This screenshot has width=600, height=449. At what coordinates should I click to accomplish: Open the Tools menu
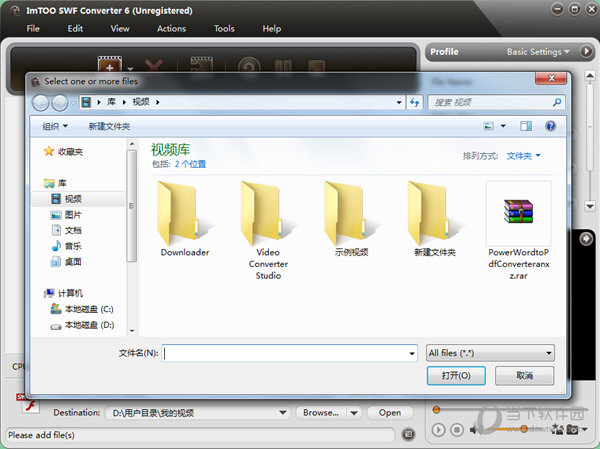224,29
